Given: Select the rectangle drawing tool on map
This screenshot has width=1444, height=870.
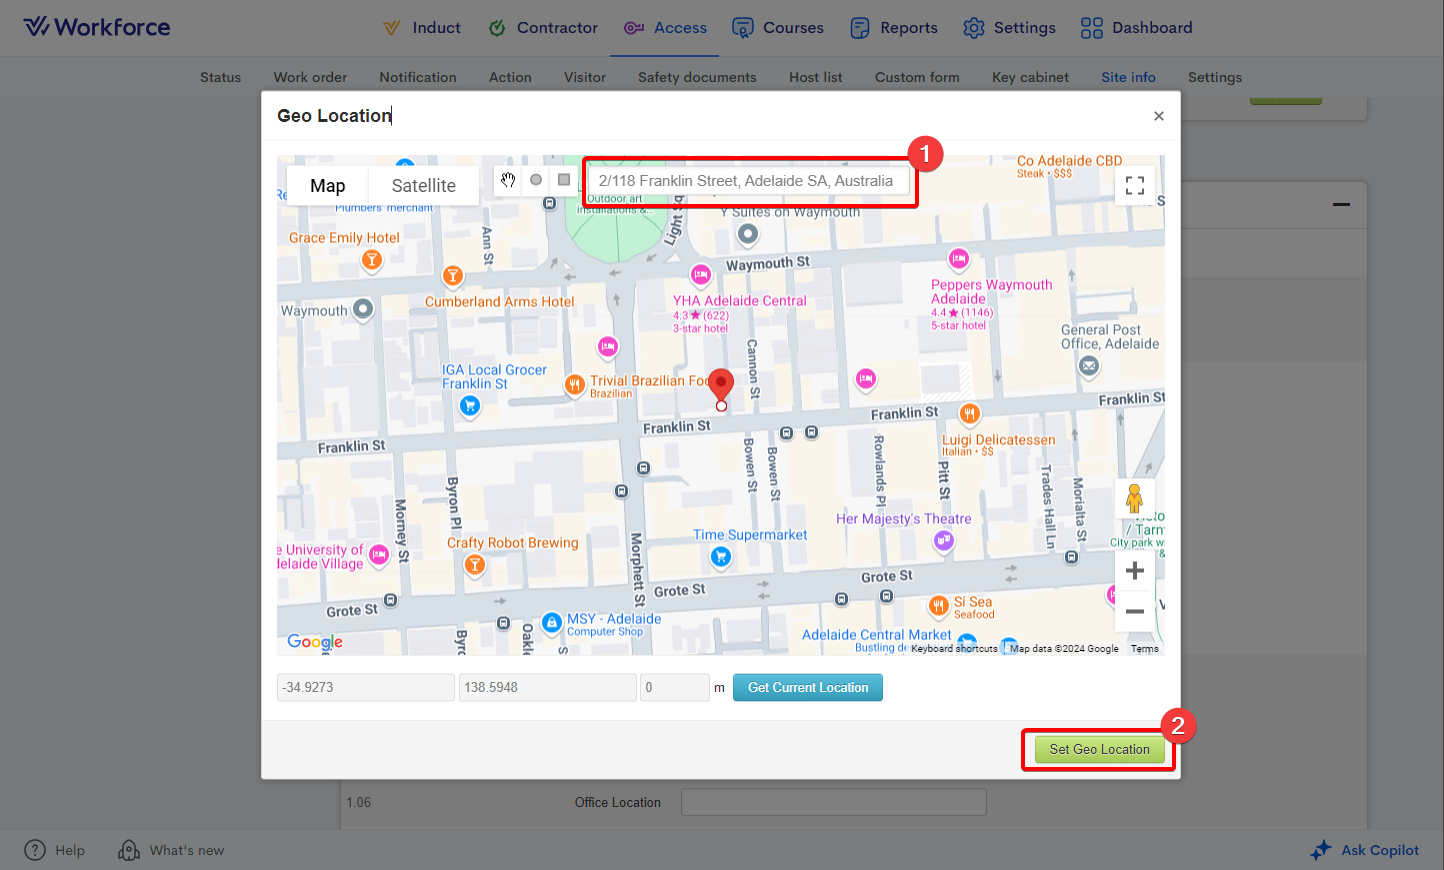Looking at the screenshot, I should (x=564, y=180).
